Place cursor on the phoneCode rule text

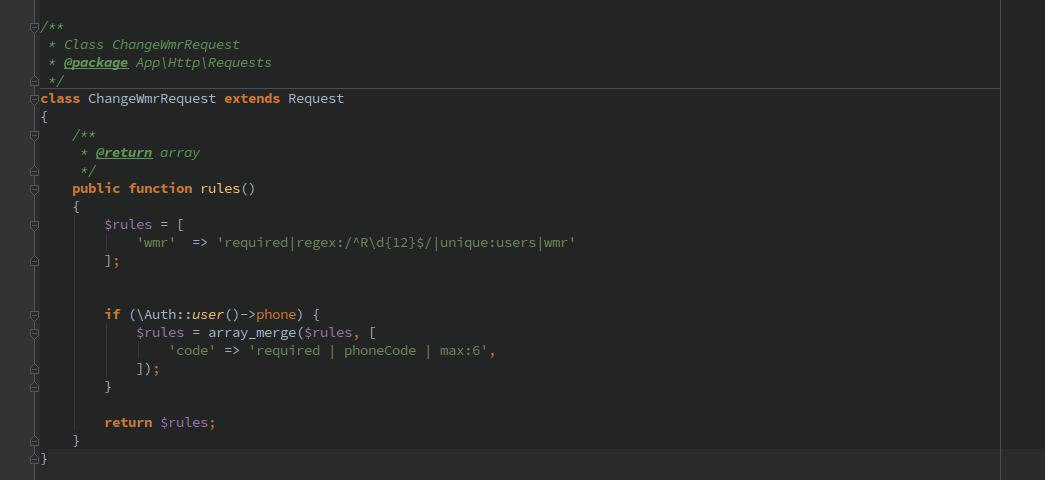click(380, 350)
